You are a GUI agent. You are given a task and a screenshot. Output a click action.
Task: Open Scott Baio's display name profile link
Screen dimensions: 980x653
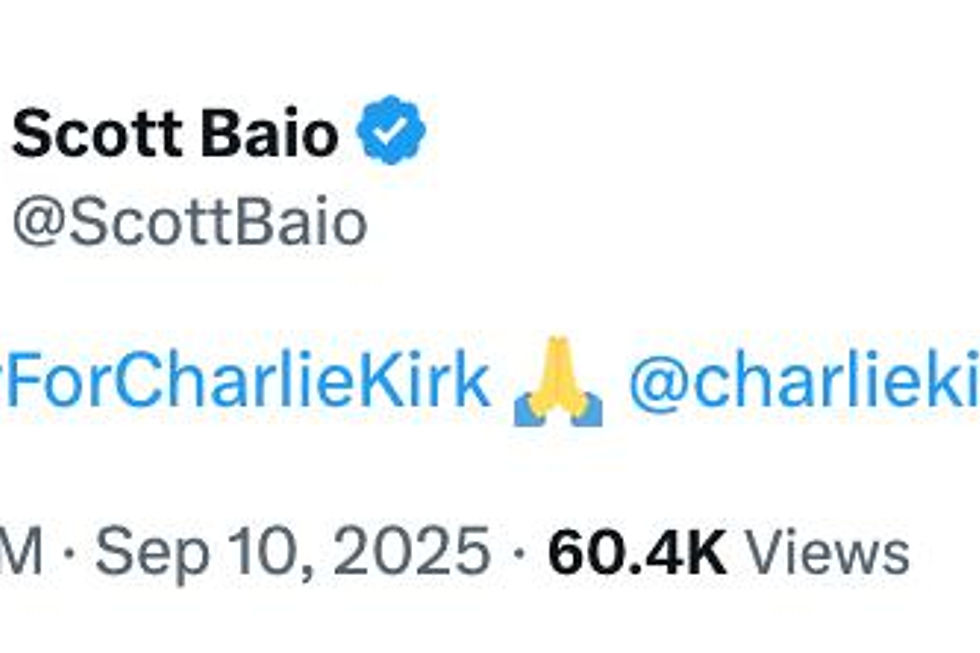(x=175, y=133)
